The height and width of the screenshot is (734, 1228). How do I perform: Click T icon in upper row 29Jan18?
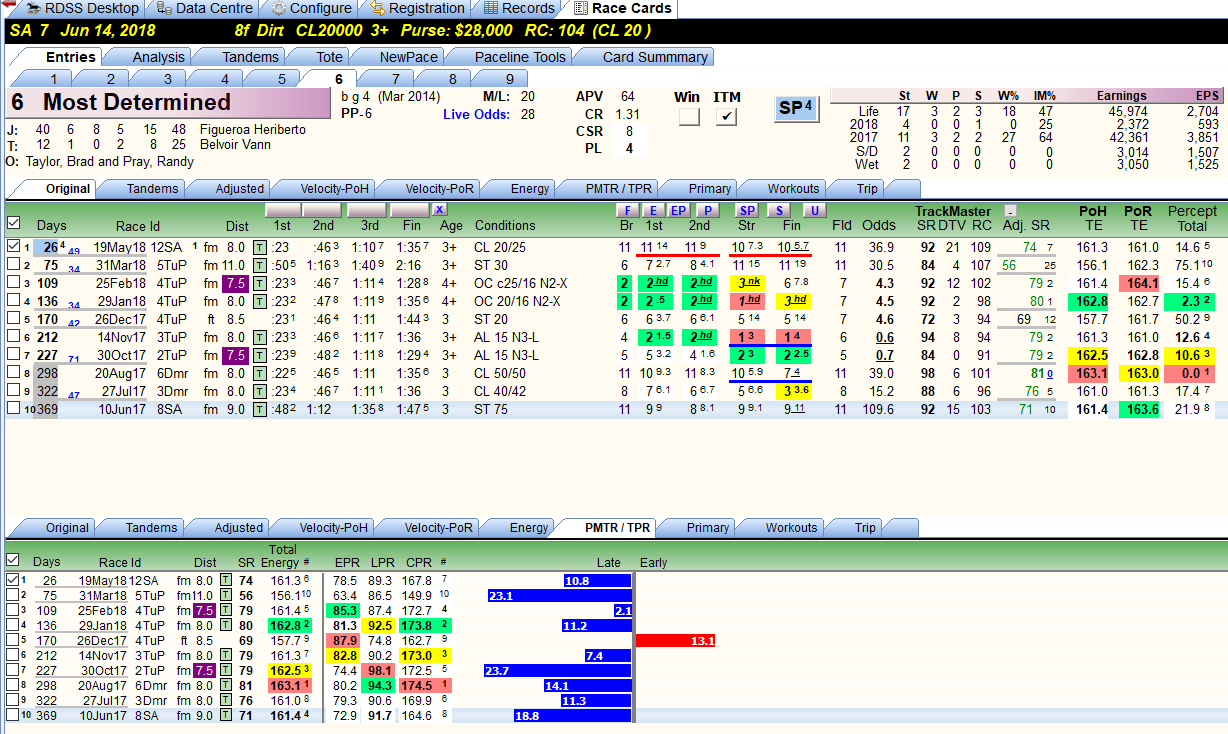point(259,301)
